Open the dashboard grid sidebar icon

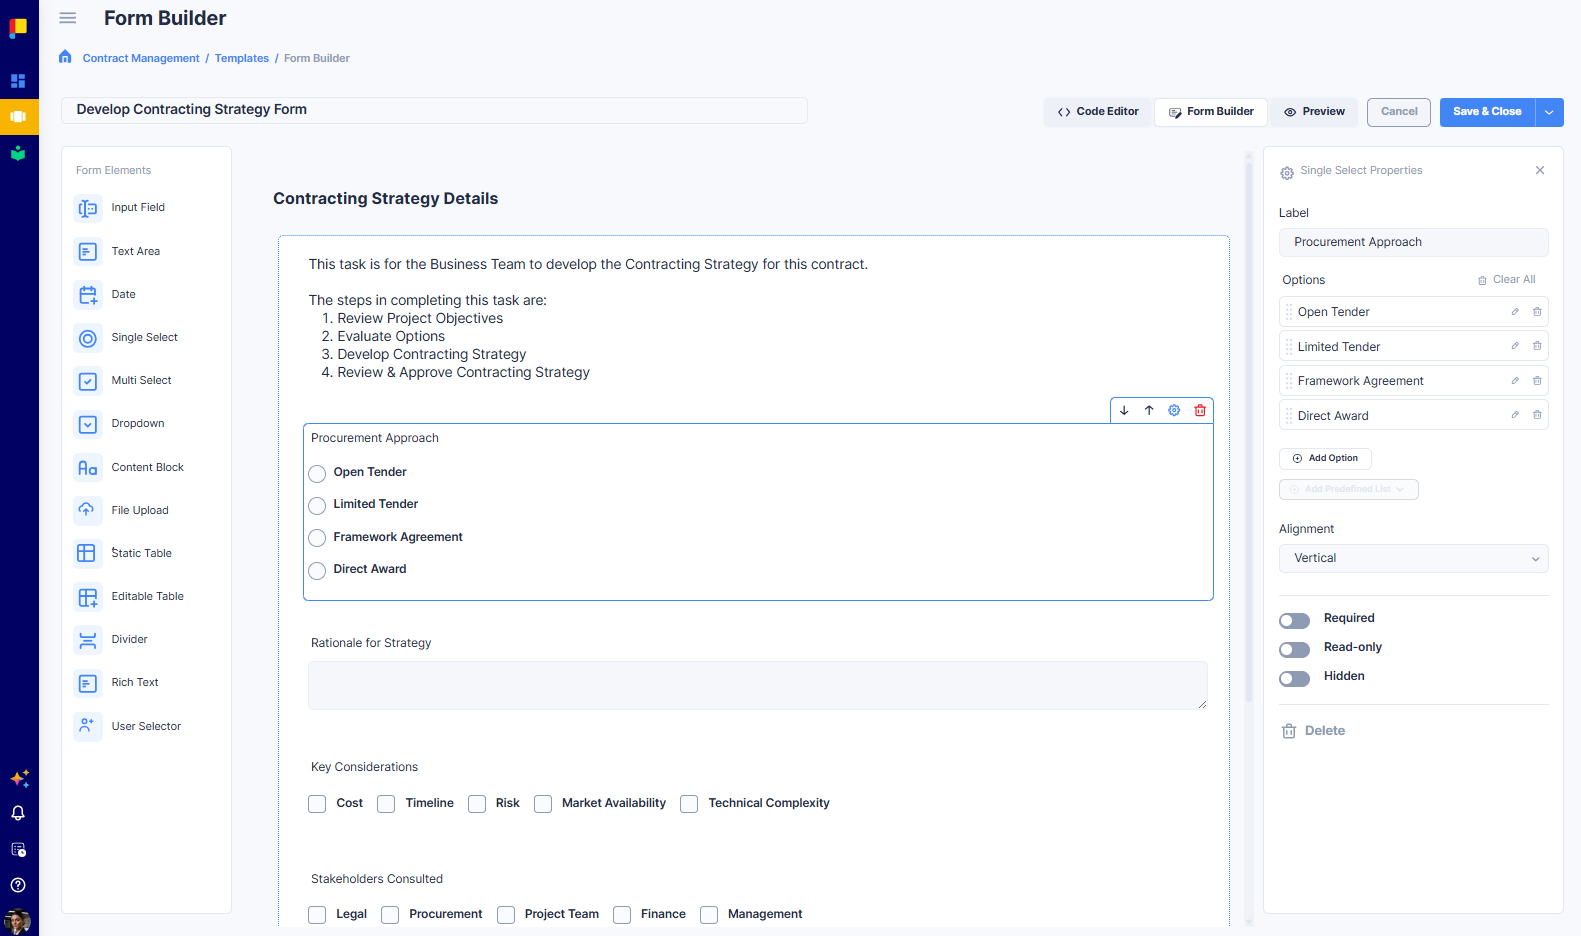pos(18,81)
